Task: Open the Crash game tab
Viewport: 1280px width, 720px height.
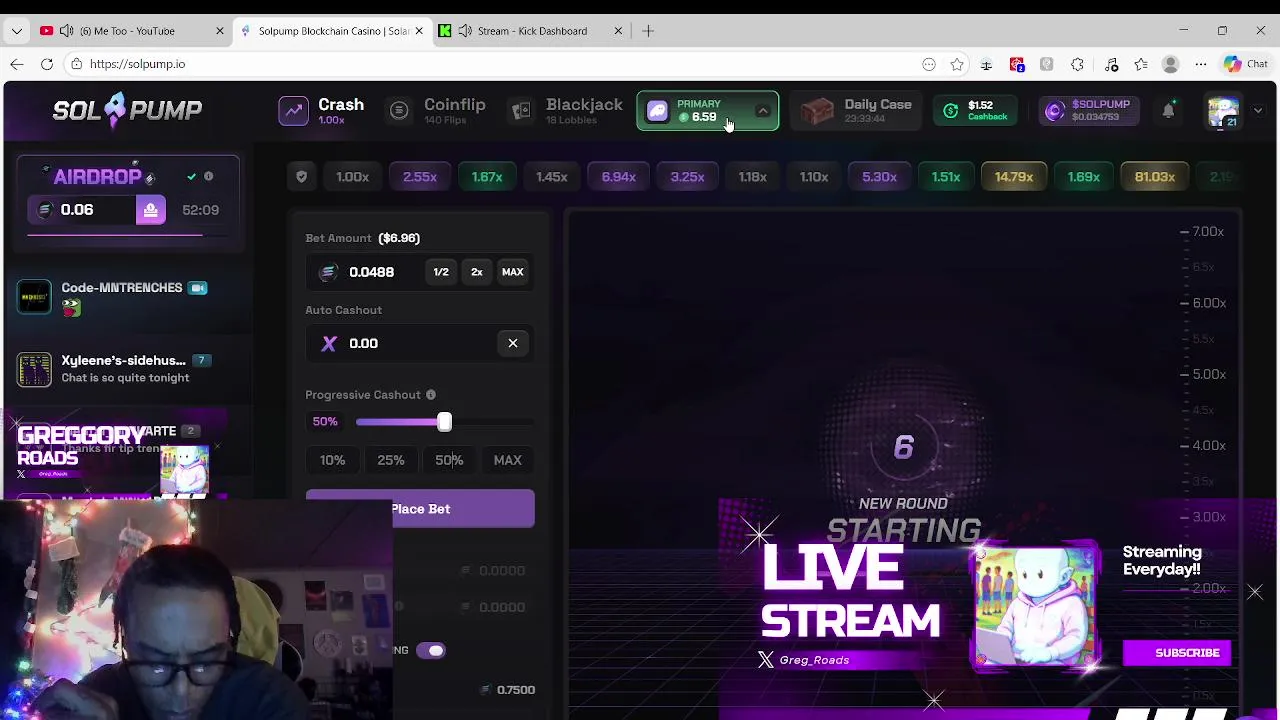Action: click(321, 111)
